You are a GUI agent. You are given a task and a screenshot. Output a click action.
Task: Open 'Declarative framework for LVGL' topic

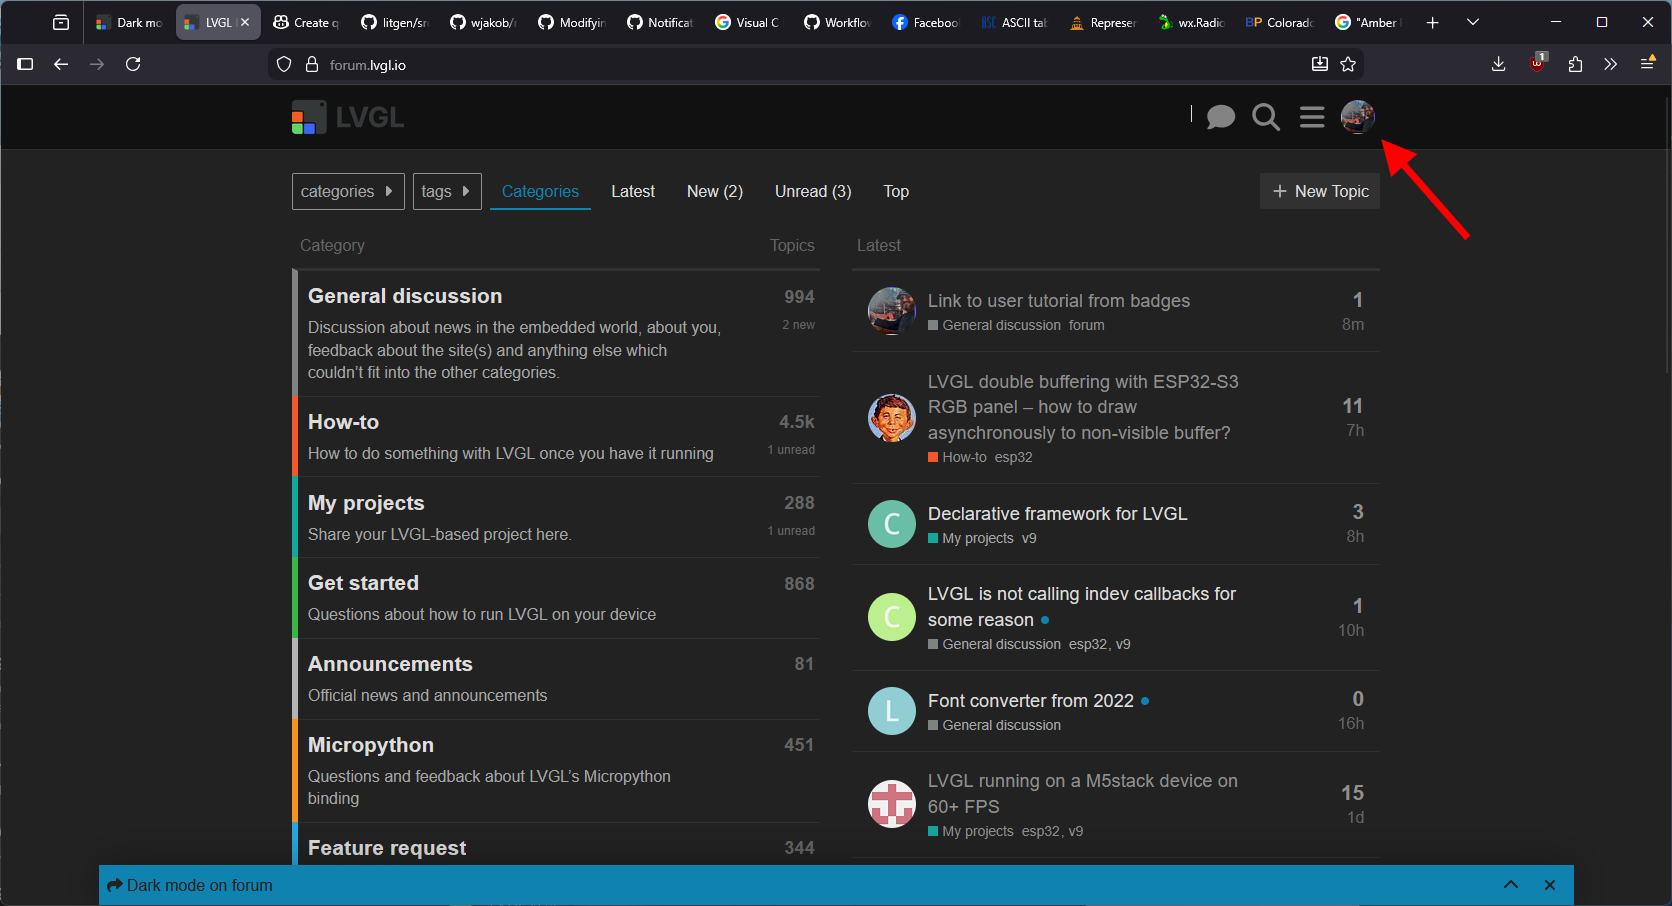click(x=1057, y=514)
